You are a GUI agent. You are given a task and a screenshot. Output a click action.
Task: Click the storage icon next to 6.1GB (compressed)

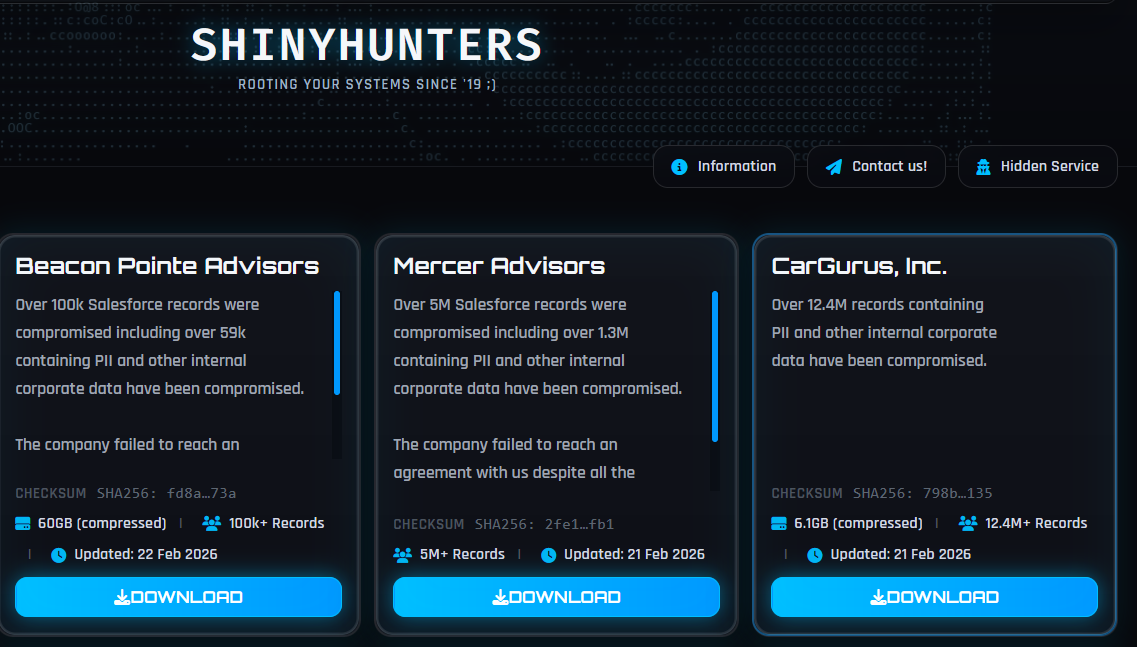click(779, 523)
